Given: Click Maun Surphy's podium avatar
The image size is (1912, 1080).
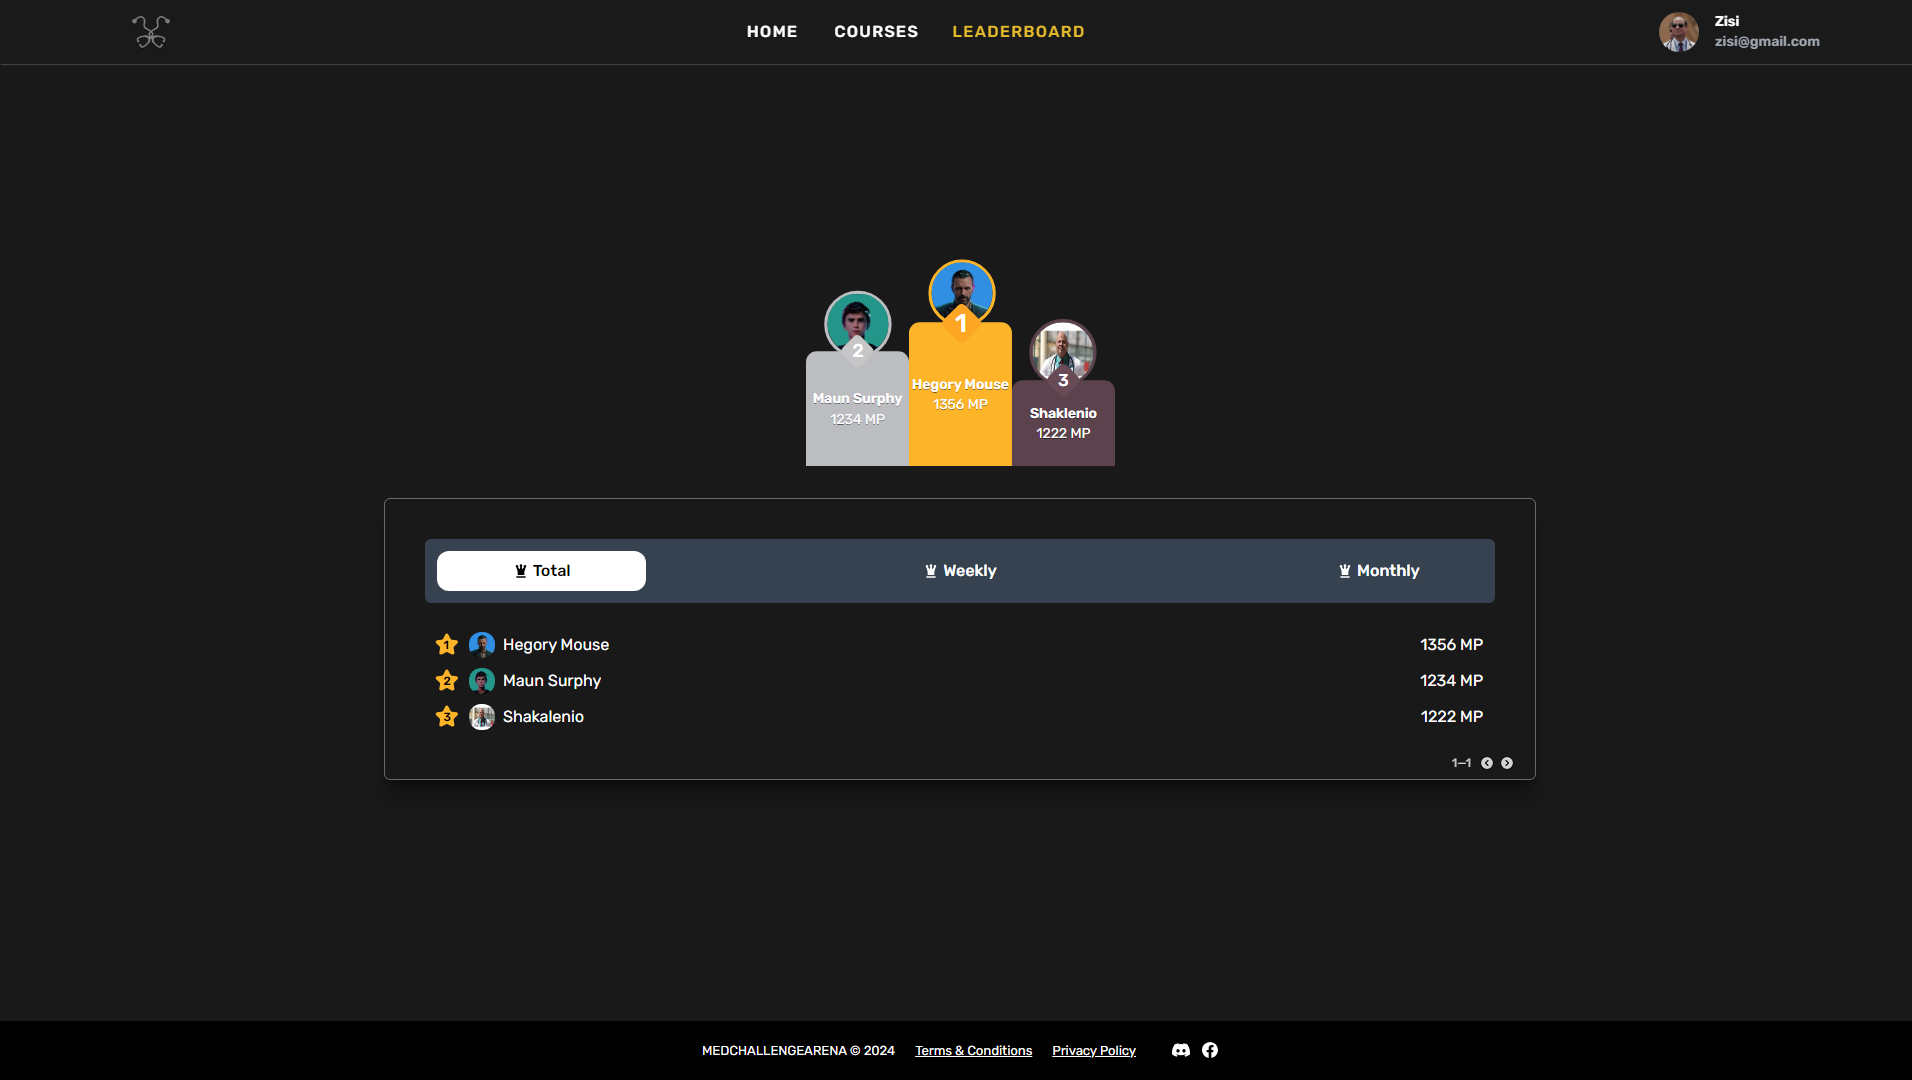Looking at the screenshot, I should [x=858, y=324].
